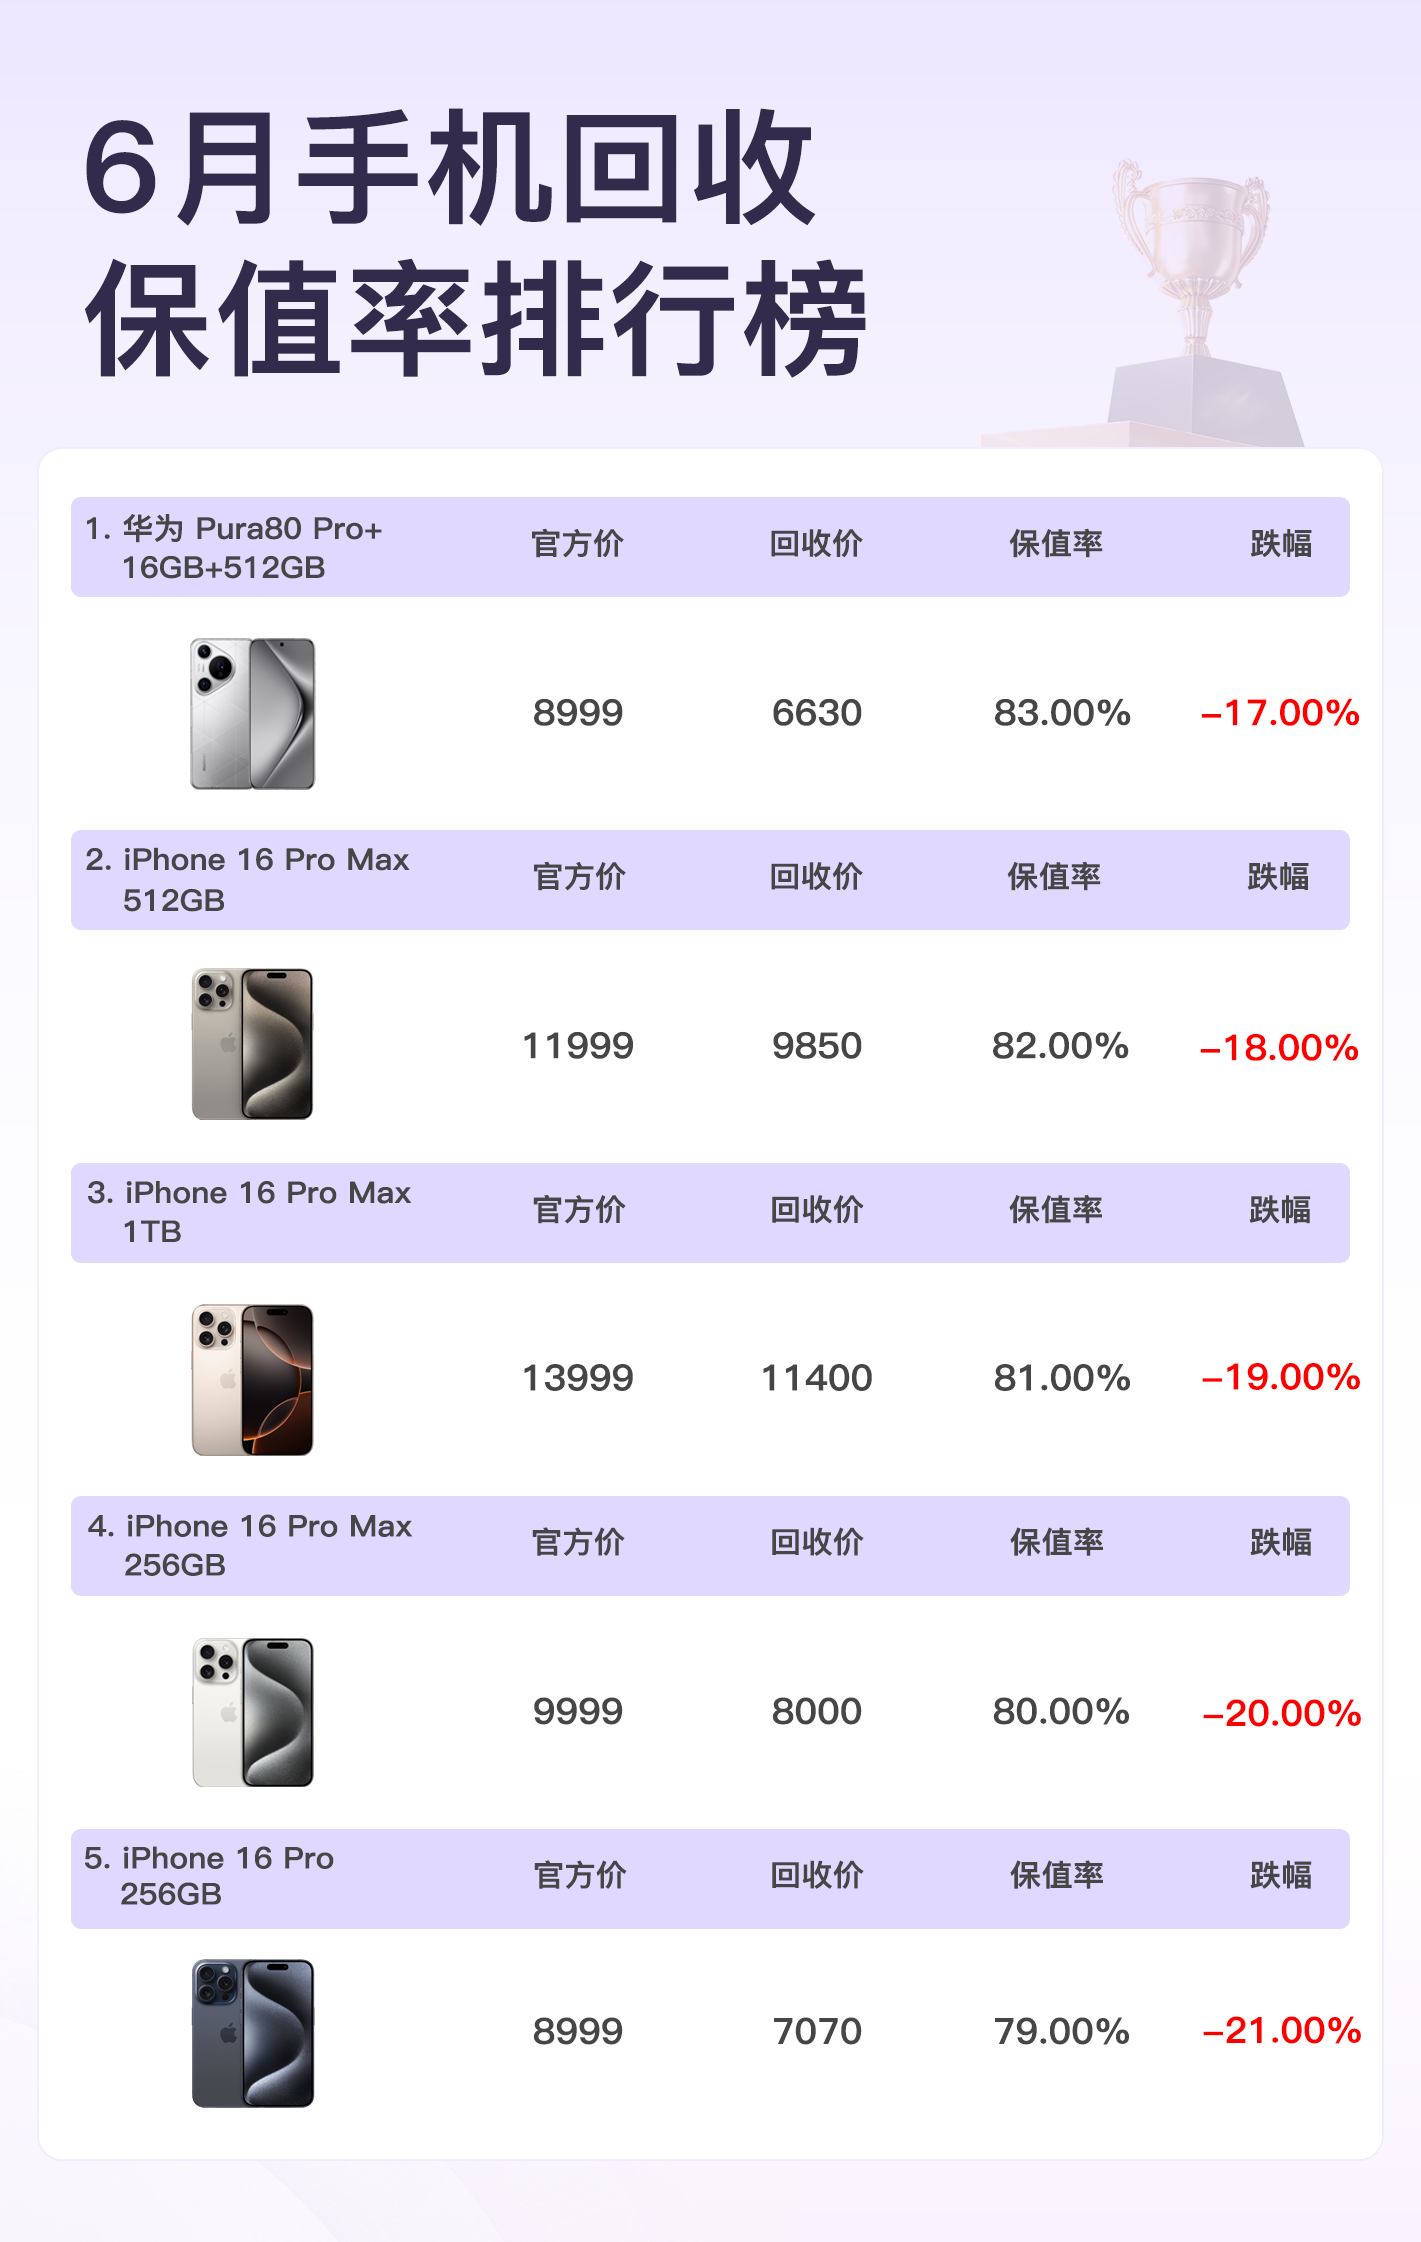Click the iPhone 16 Pro Max 1TB image
The image size is (1421, 2242).
(253, 1379)
